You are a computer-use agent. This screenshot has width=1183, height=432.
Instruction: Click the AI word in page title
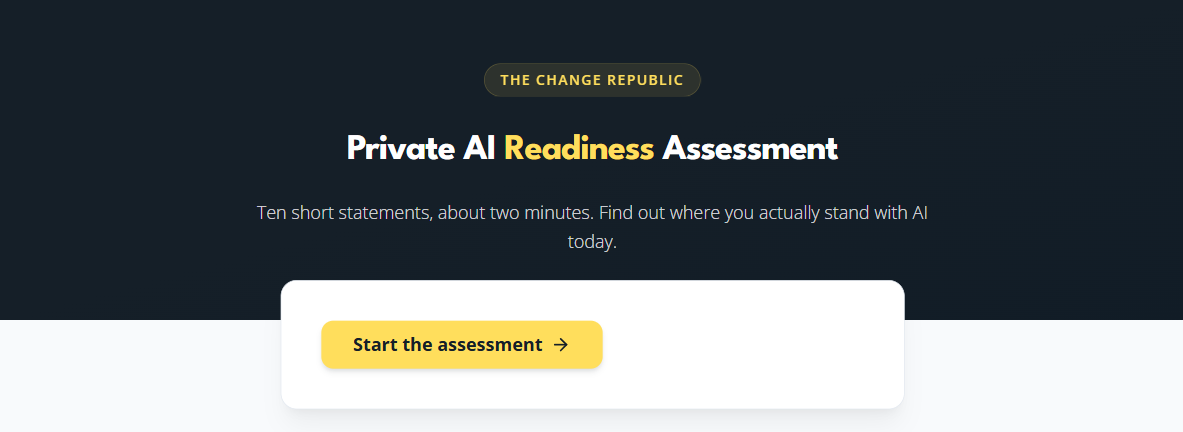coord(478,149)
